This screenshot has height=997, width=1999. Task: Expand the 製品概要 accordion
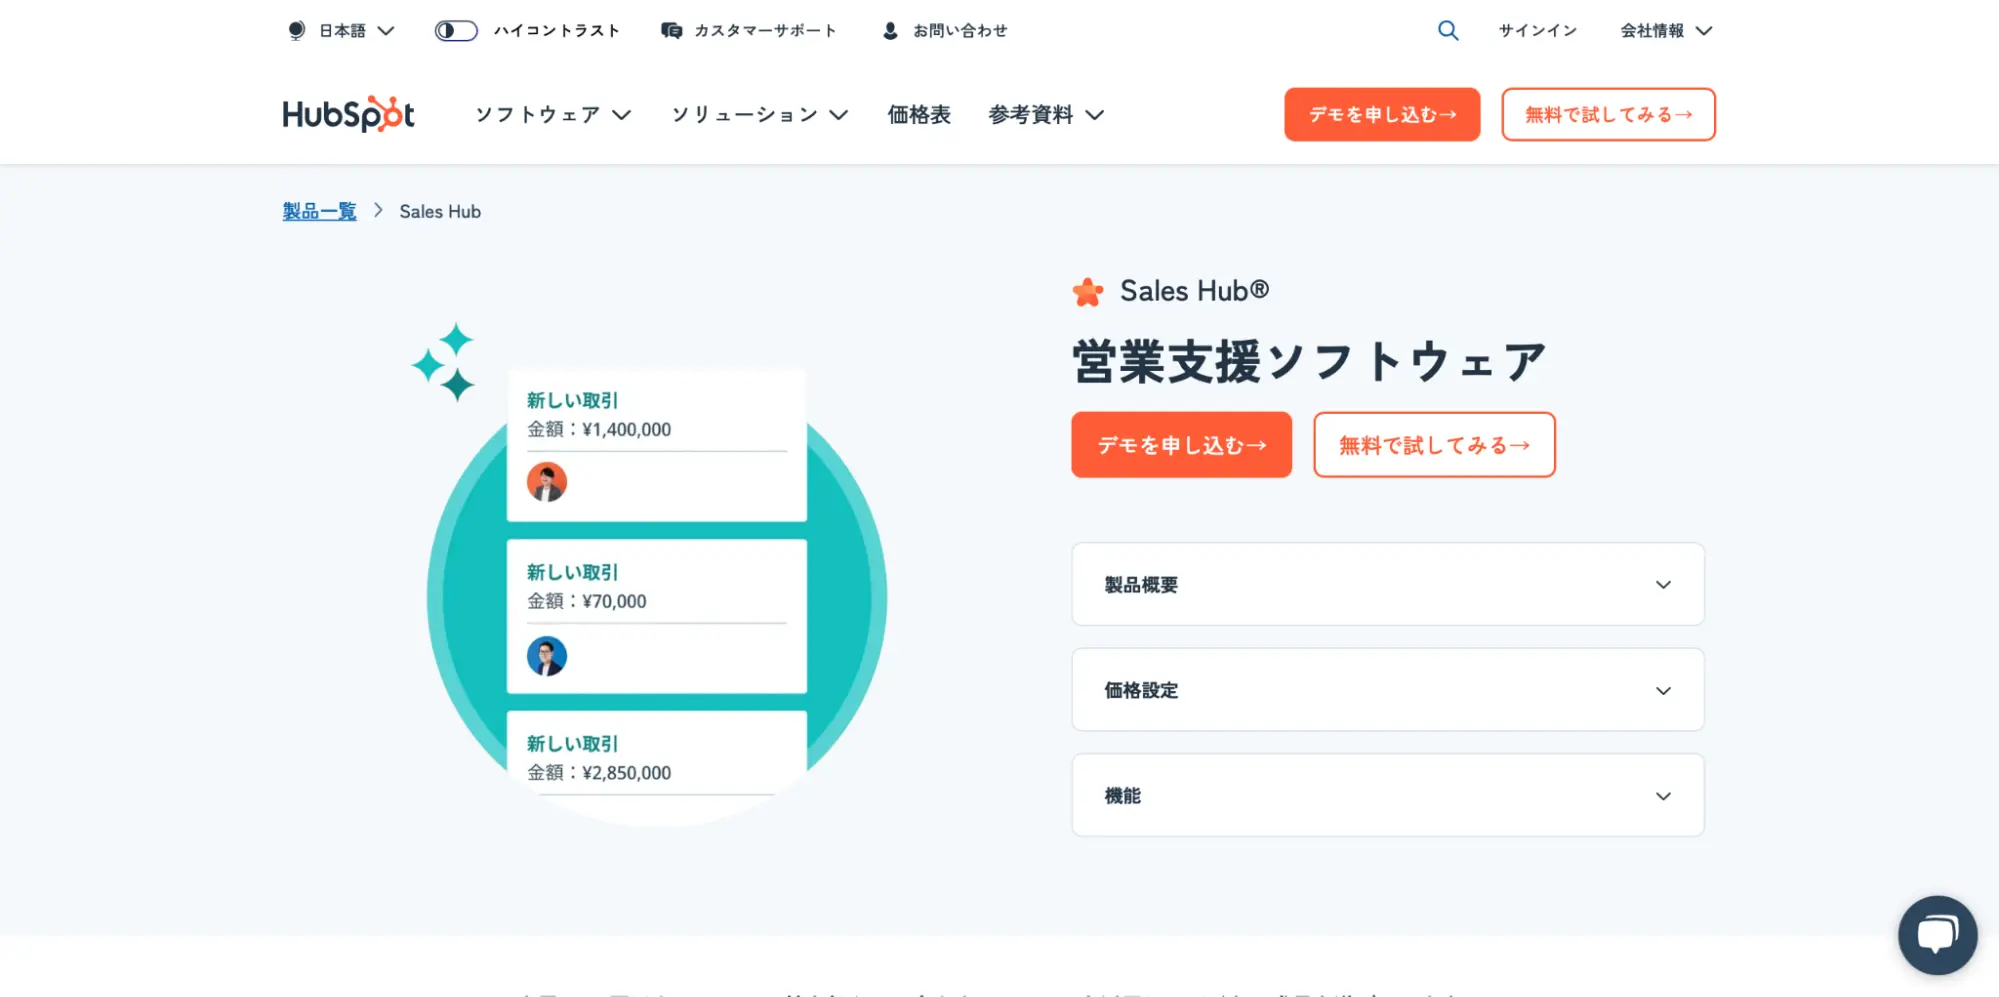pyautogui.click(x=1388, y=584)
